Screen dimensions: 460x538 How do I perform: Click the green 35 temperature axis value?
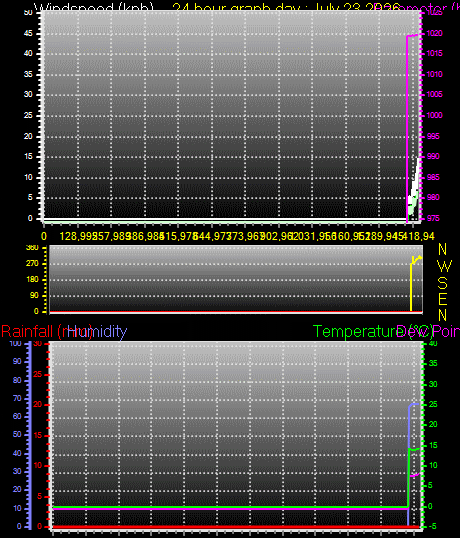(433, 363)
